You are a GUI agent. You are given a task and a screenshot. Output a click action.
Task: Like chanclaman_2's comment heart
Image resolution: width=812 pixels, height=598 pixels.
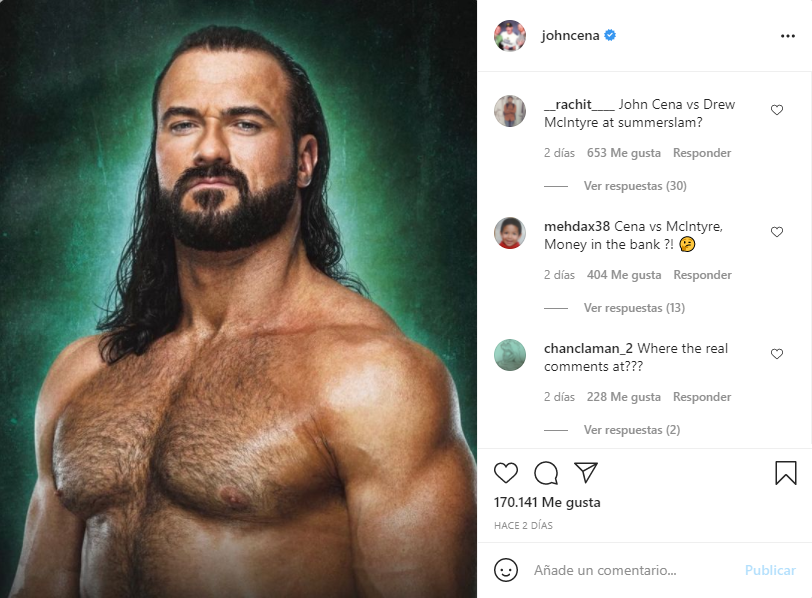(777, 353)
